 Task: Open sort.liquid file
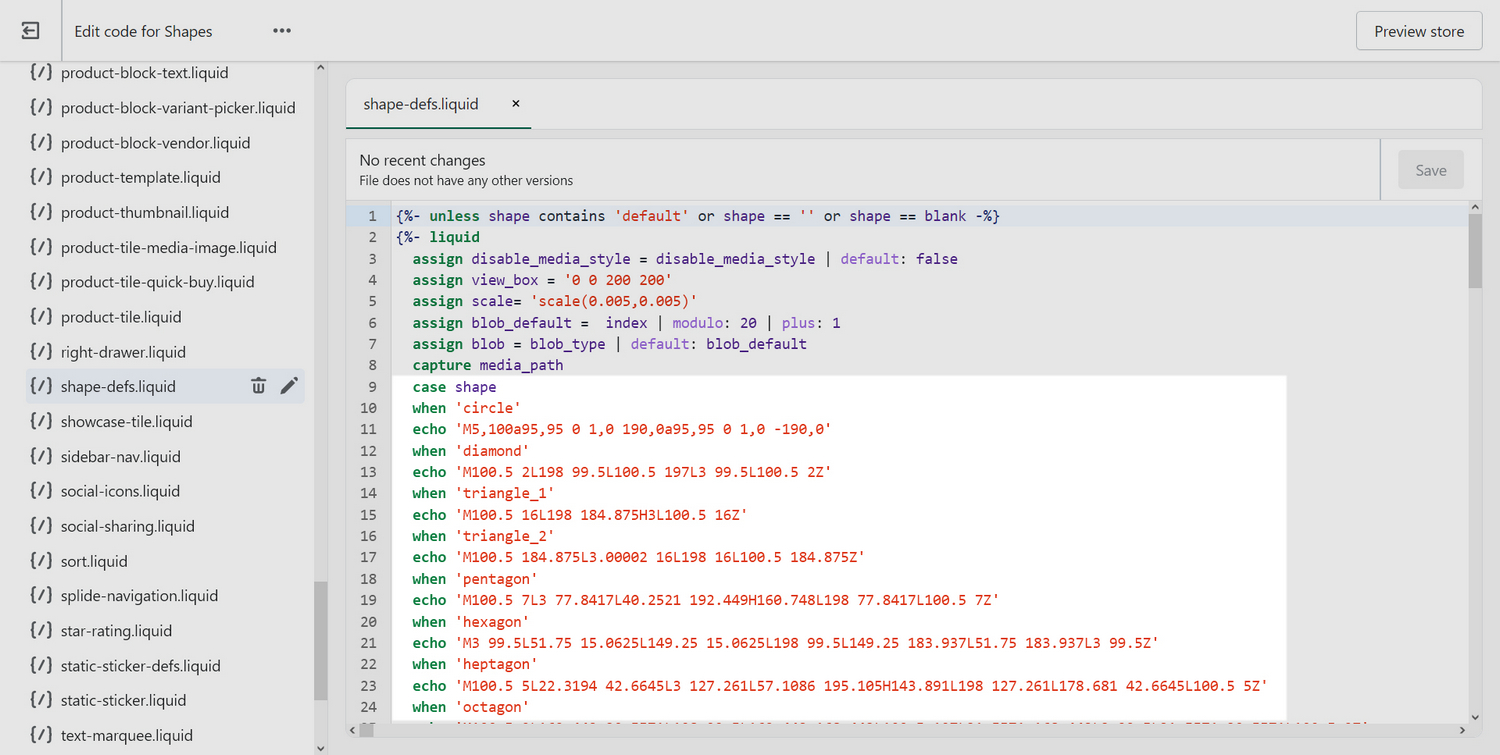(x=94, y=561)
